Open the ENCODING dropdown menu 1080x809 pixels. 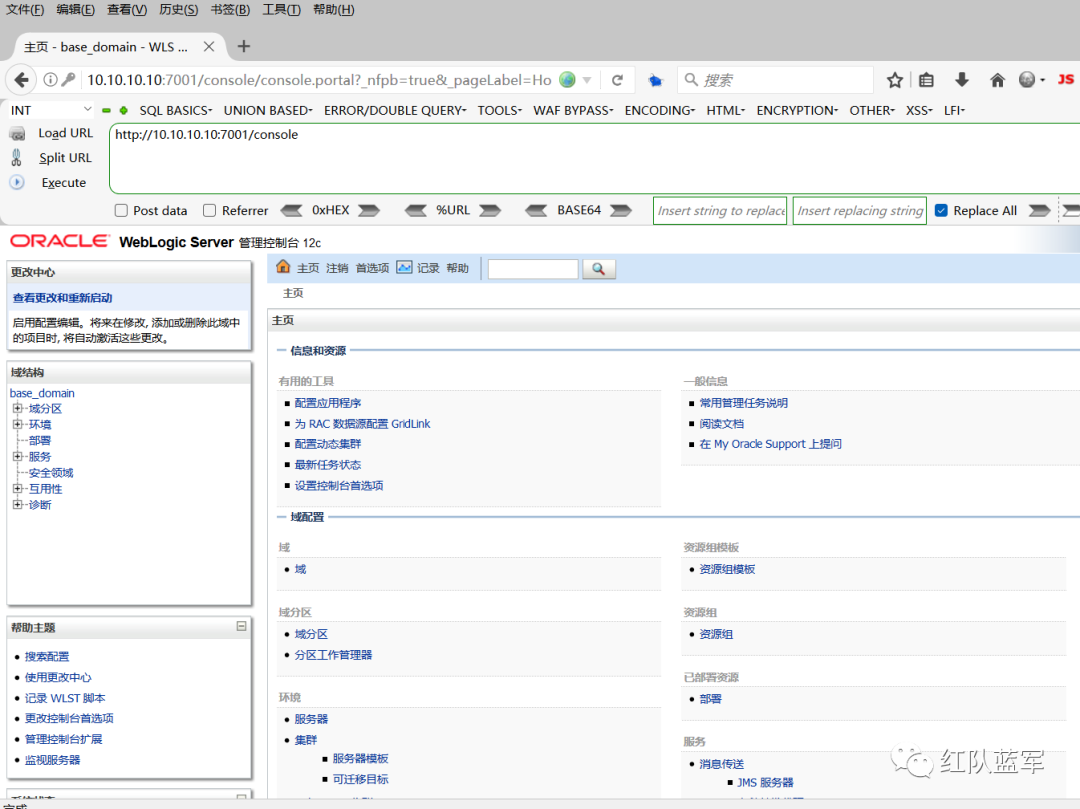660,110
